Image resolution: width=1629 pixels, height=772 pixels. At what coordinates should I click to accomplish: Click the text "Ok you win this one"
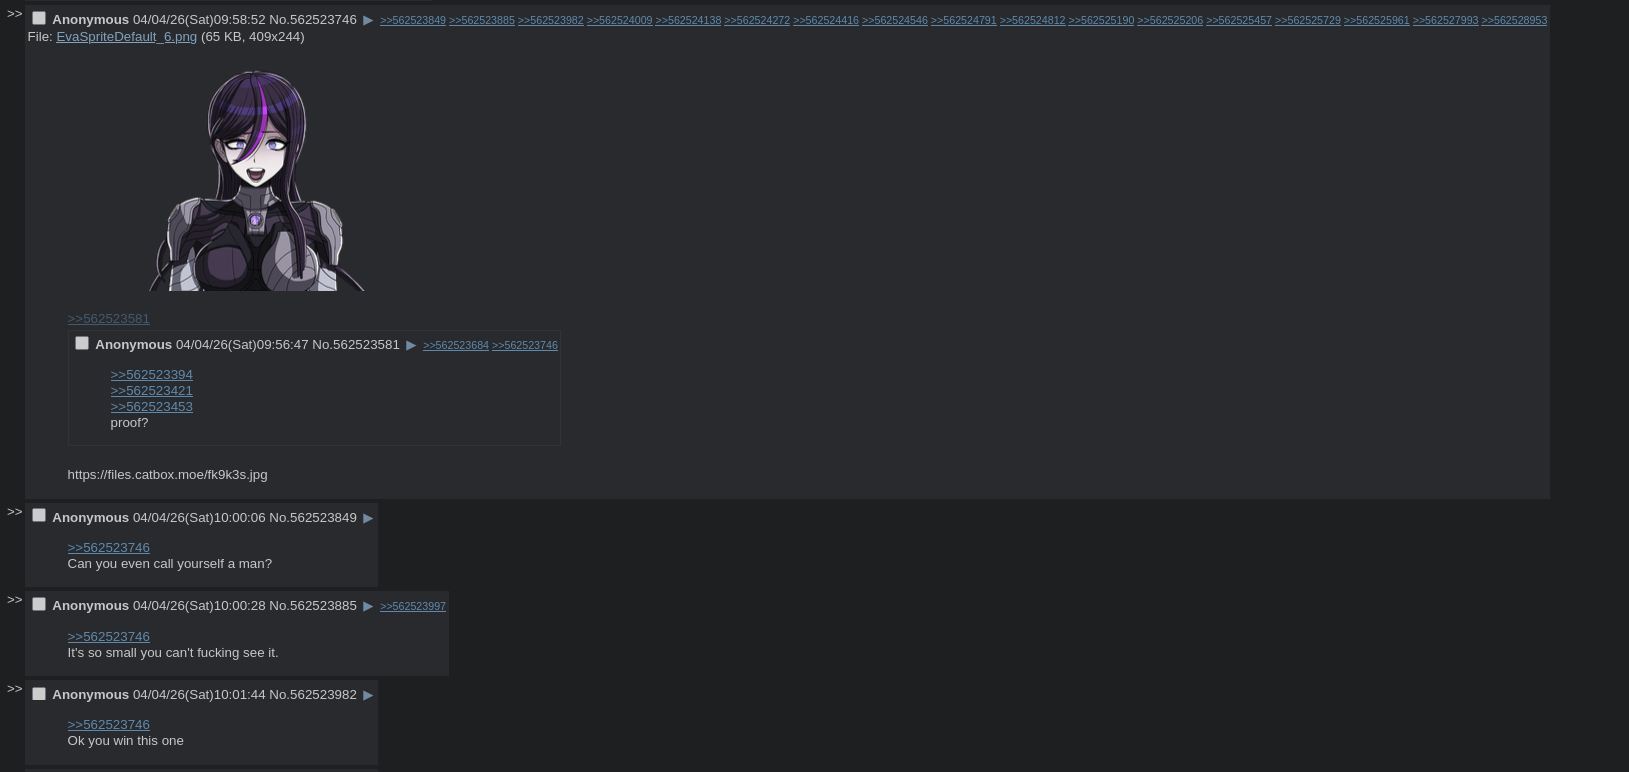click(x=125, y=740)
